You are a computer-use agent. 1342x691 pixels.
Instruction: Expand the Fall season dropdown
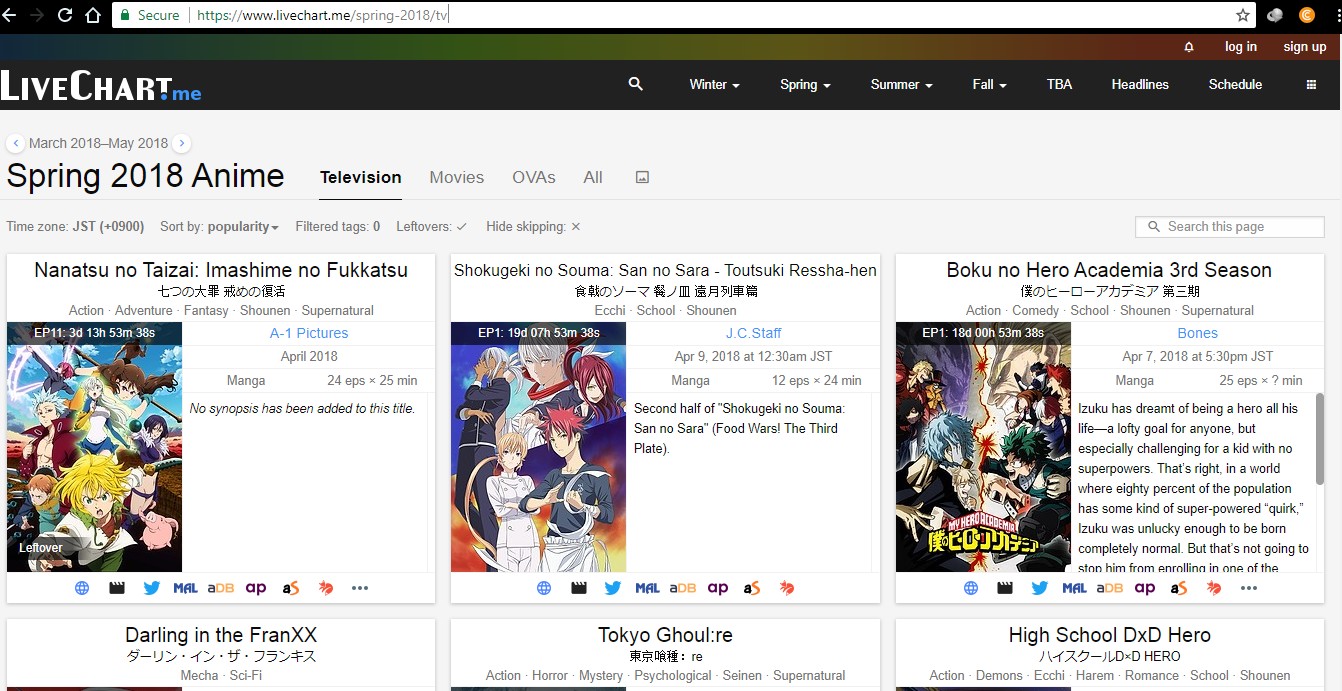[989, 85]
